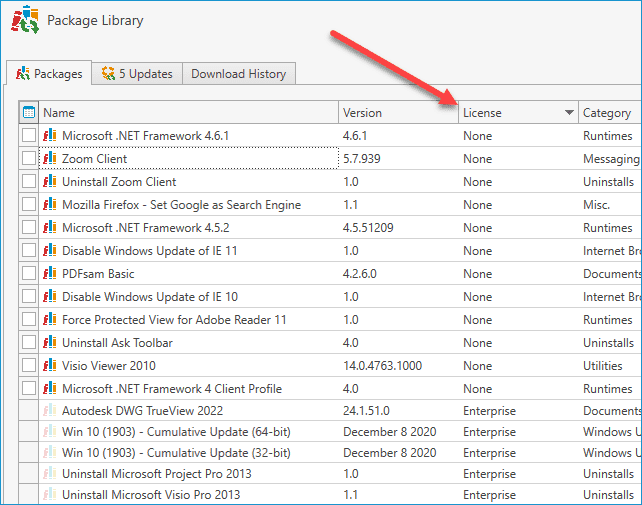This screenshot has width=642, height=505.
Task: Click the Autodesk DWG TrueView 2022 icon
Action: coord(50,410)
